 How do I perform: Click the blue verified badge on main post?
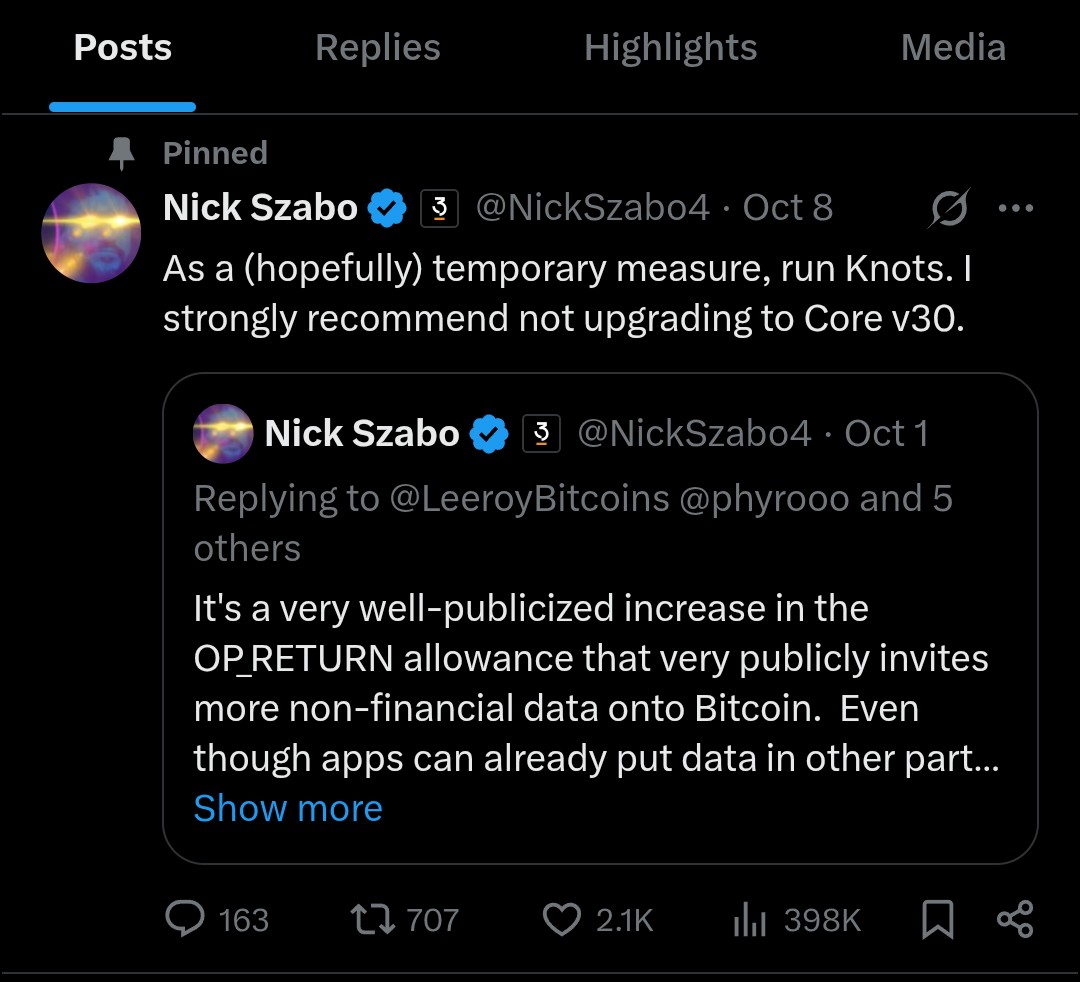[387, 208]
